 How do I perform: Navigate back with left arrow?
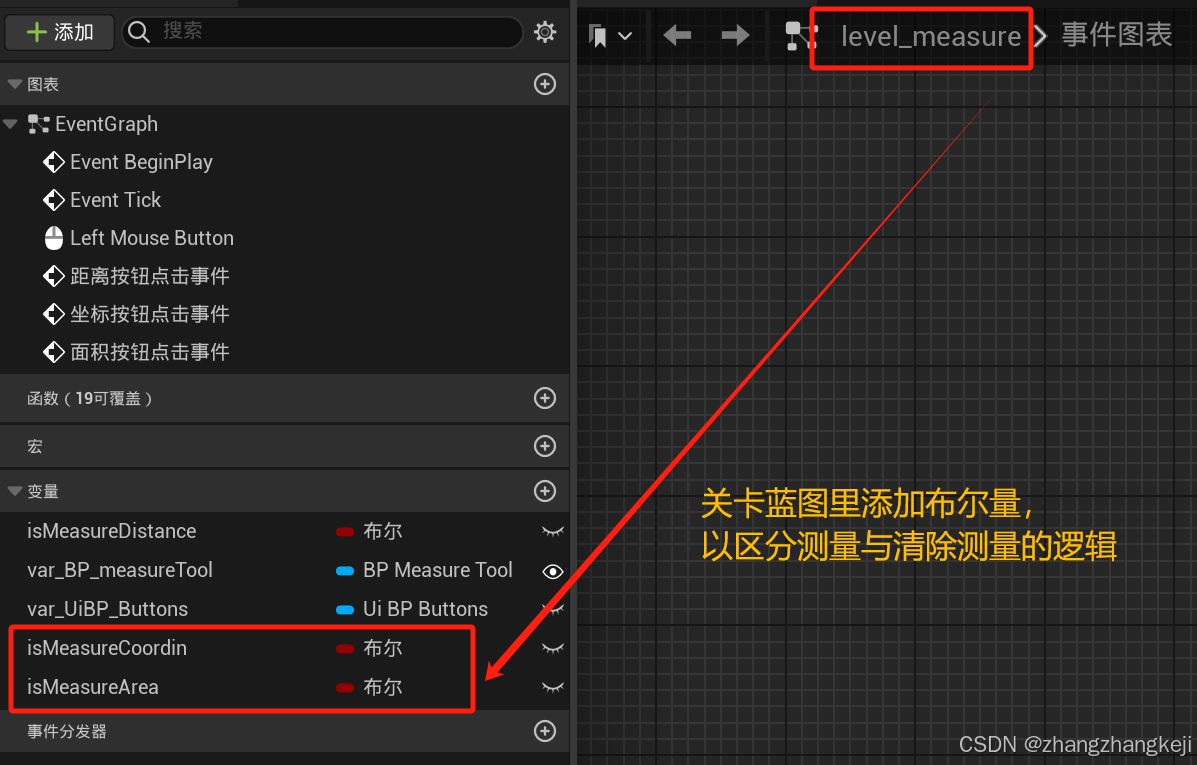coord(677,34)
